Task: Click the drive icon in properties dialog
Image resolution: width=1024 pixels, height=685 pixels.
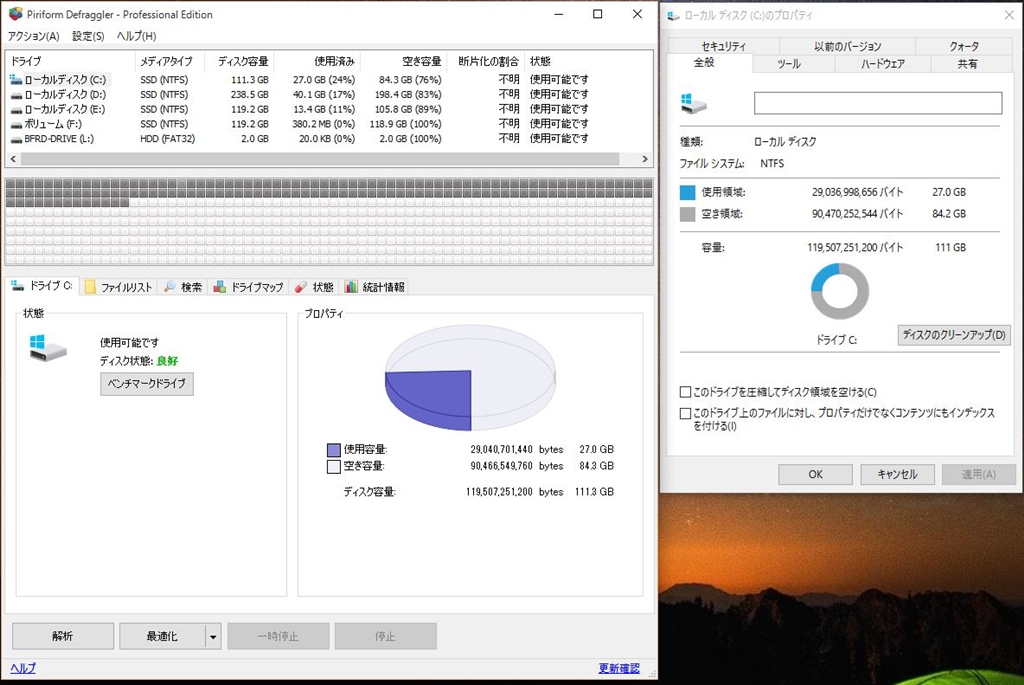Action: tap(694, 103)
